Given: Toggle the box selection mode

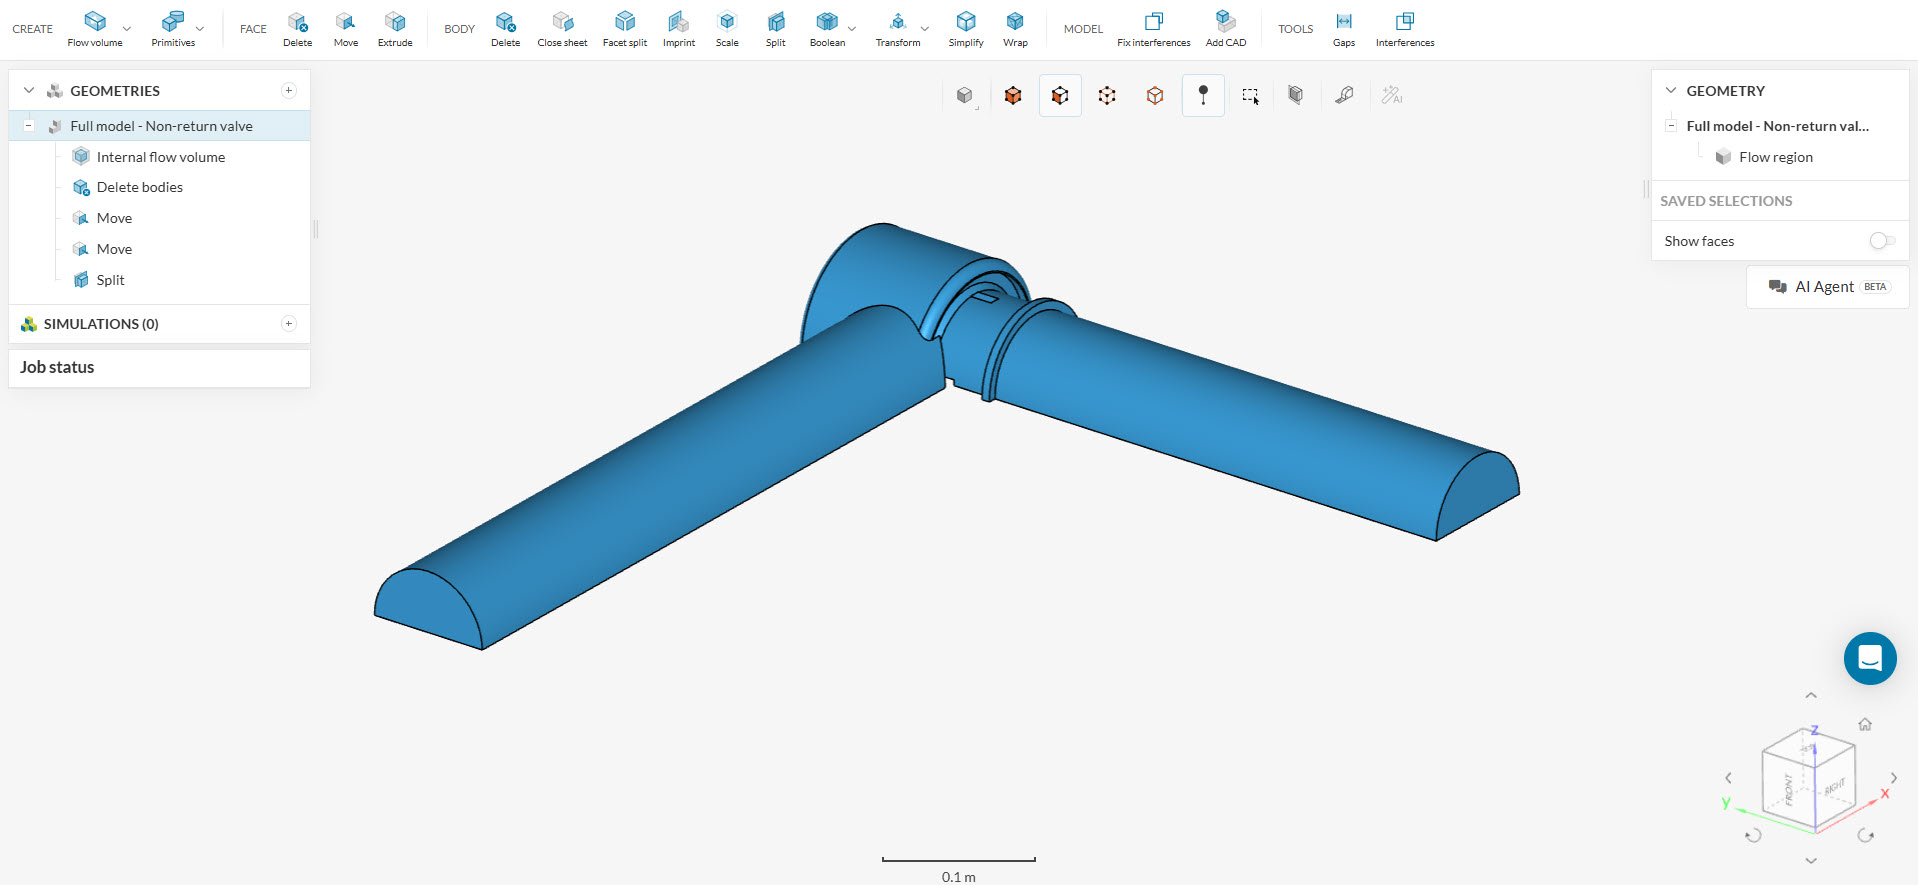Looking at the screenshot, I should point(1250,96).
